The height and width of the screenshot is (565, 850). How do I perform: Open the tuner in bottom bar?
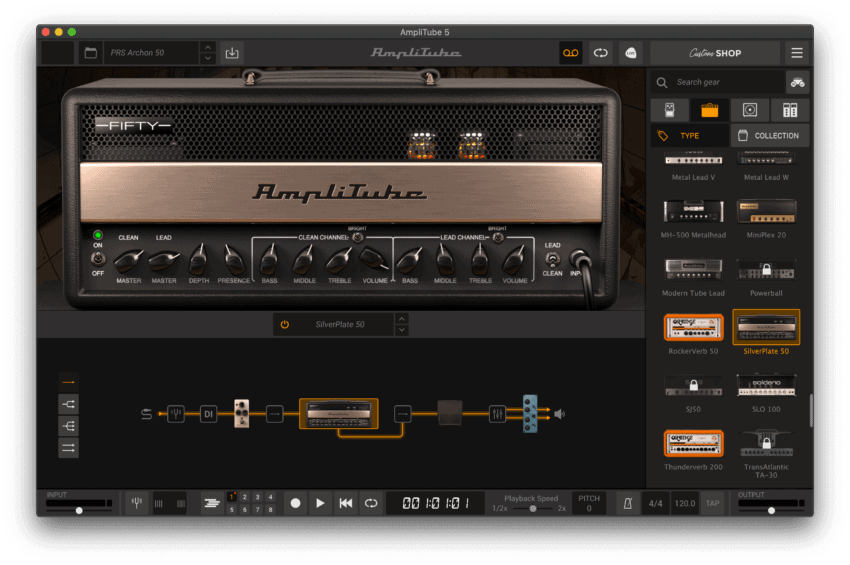pyautogui.click(x=137, y=503)
